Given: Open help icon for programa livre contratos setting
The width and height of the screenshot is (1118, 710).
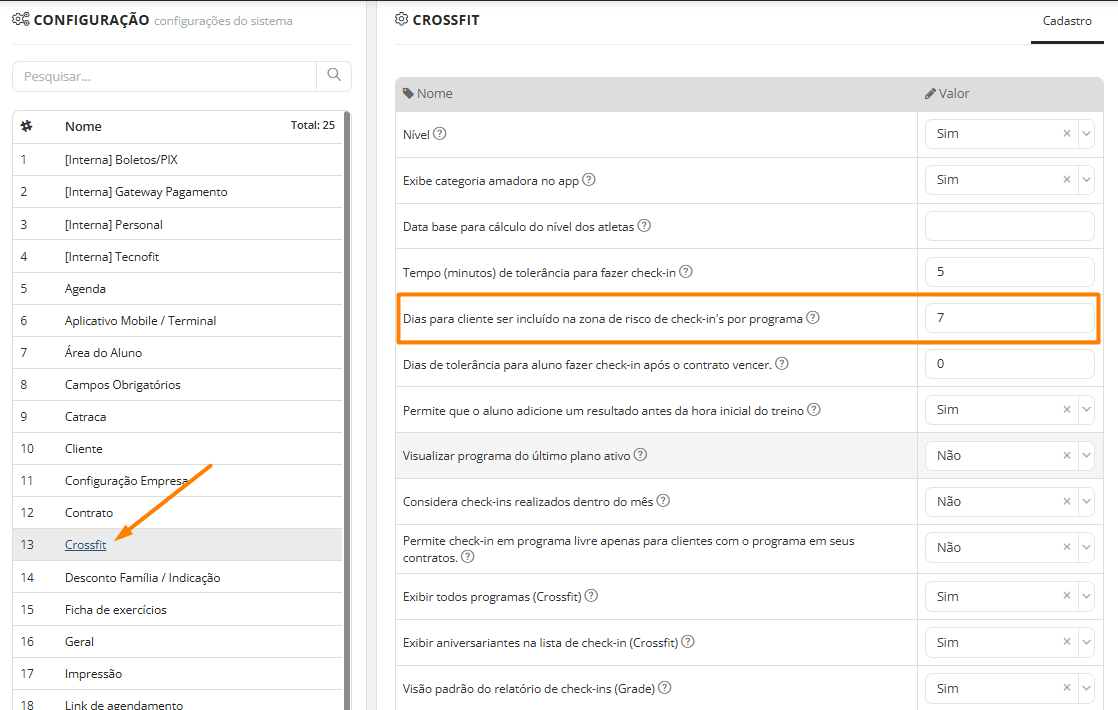Looking at the screenshot, I should pos(468,556).
